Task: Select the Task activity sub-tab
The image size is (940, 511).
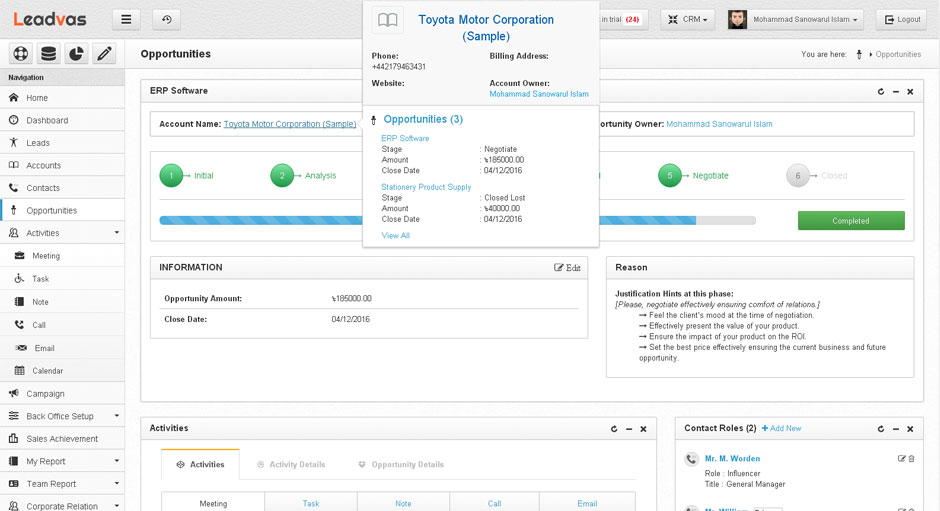Action: [x=311, y=503]
